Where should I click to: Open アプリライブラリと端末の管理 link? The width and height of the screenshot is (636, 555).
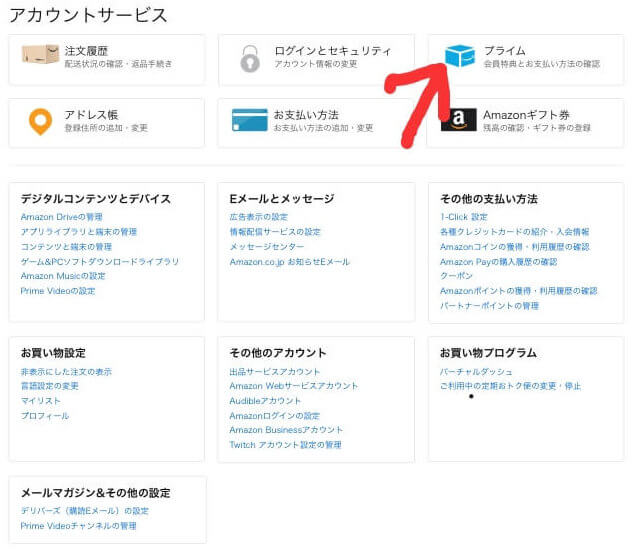79,232
